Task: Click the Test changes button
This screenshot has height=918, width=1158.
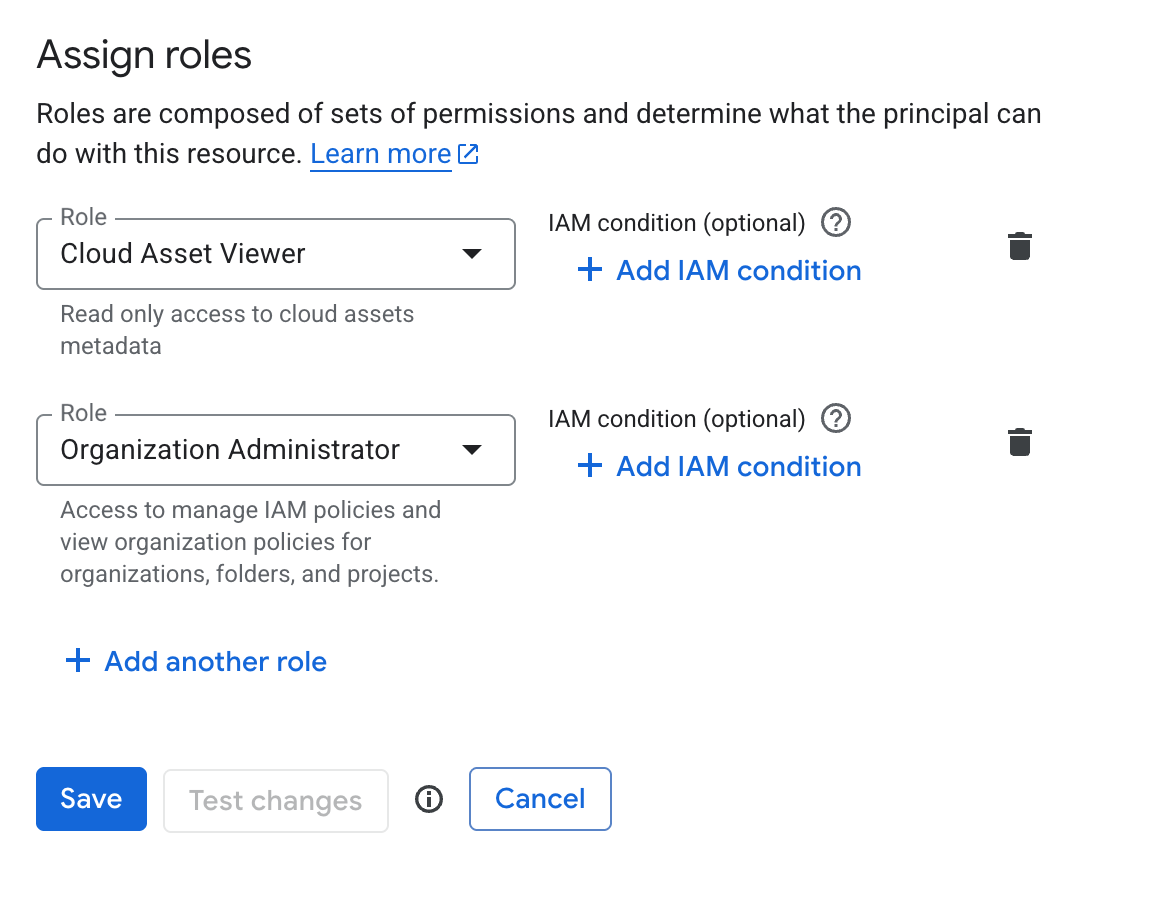Action: point(276,800)
